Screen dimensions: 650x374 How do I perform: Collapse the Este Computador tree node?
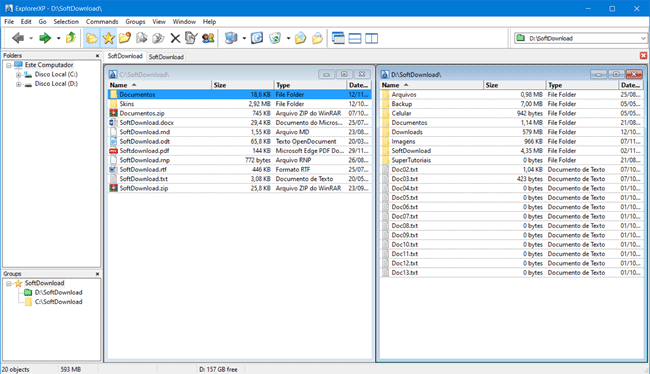coord(8,65)
